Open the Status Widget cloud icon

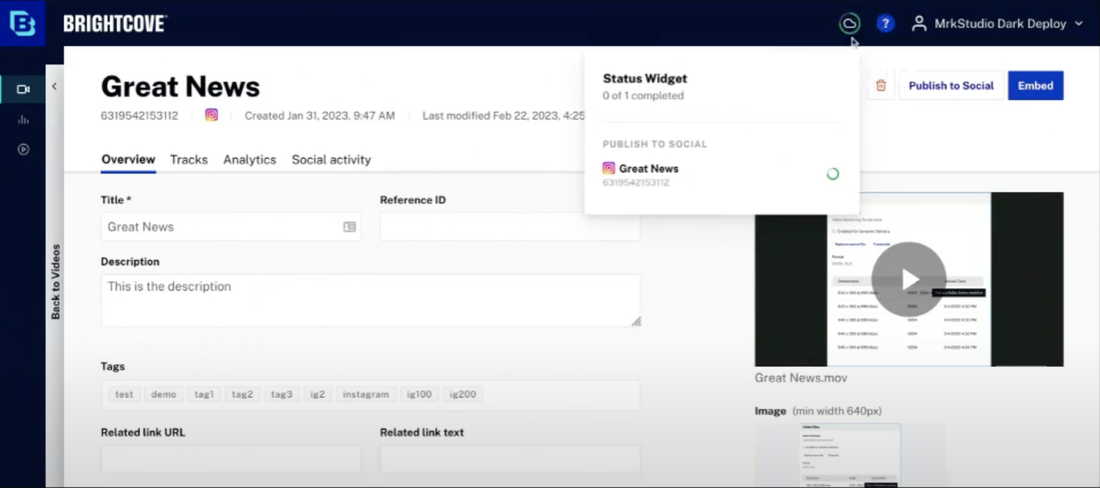tap(849, 23)
